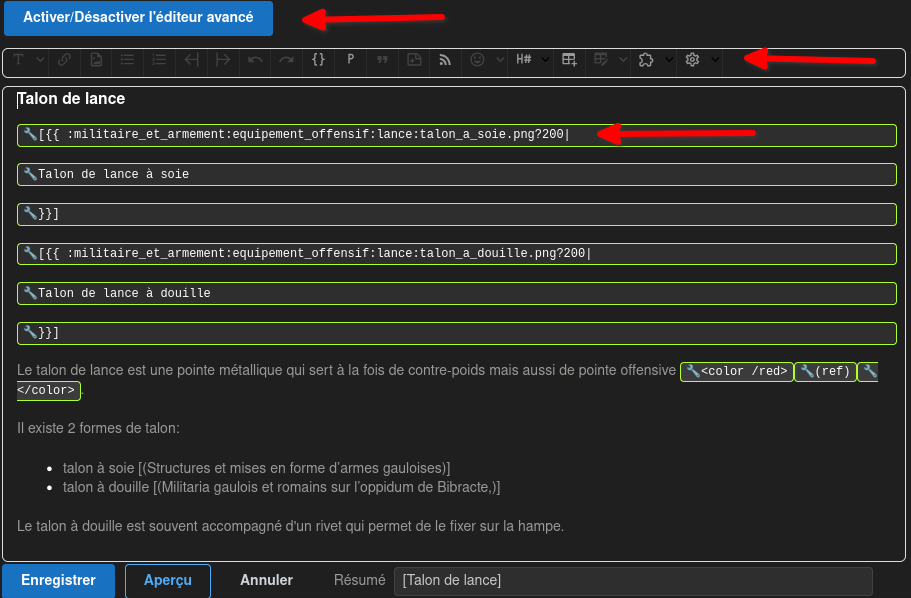Click the "Talon de lance à soie" block
911x598 pixels.
tap(457, 174)
